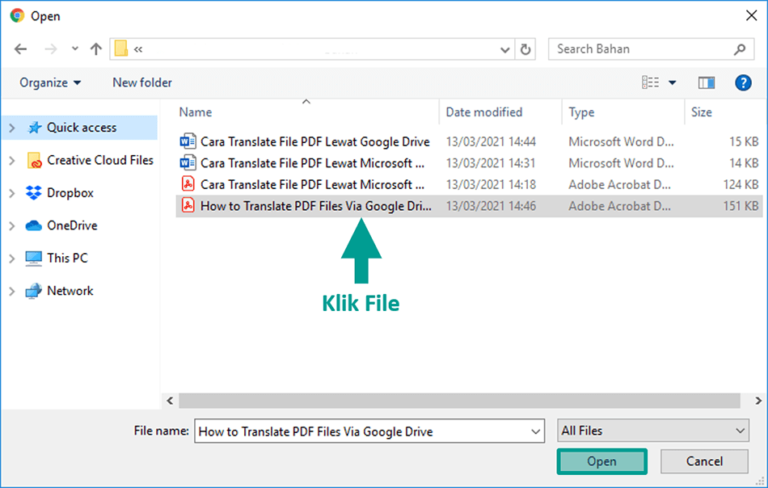
Task: Select How to Translate PDF Files file
Action: tap(316, 206)
